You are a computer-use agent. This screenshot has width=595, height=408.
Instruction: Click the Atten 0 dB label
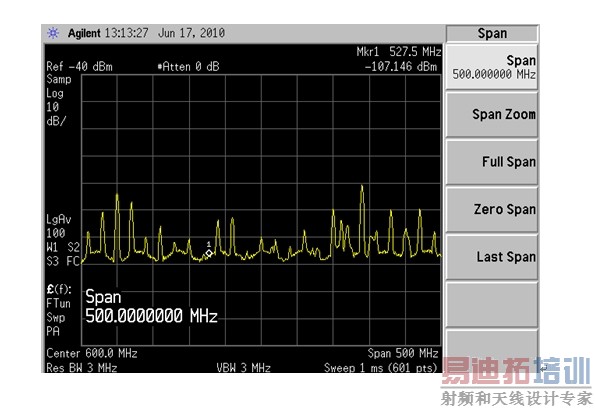[x=189, y=67]
